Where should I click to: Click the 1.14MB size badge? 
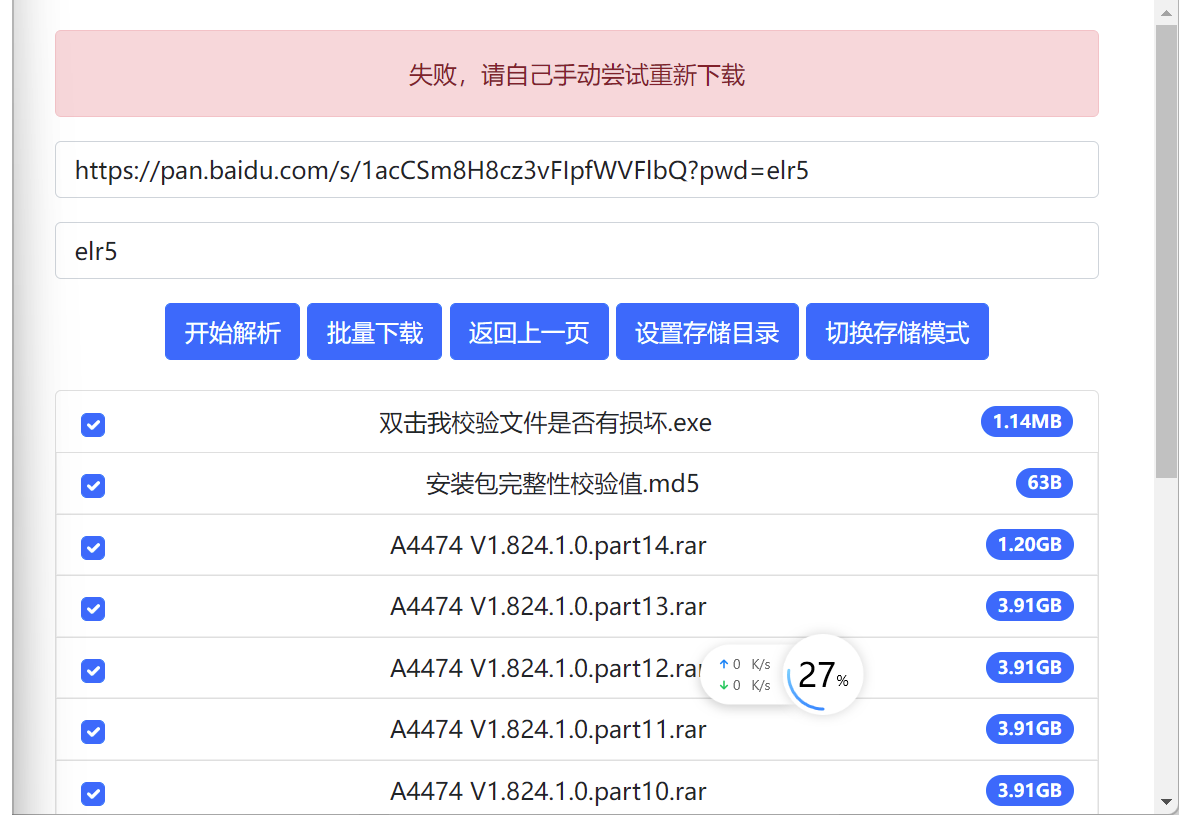[x=1027, y=421]
